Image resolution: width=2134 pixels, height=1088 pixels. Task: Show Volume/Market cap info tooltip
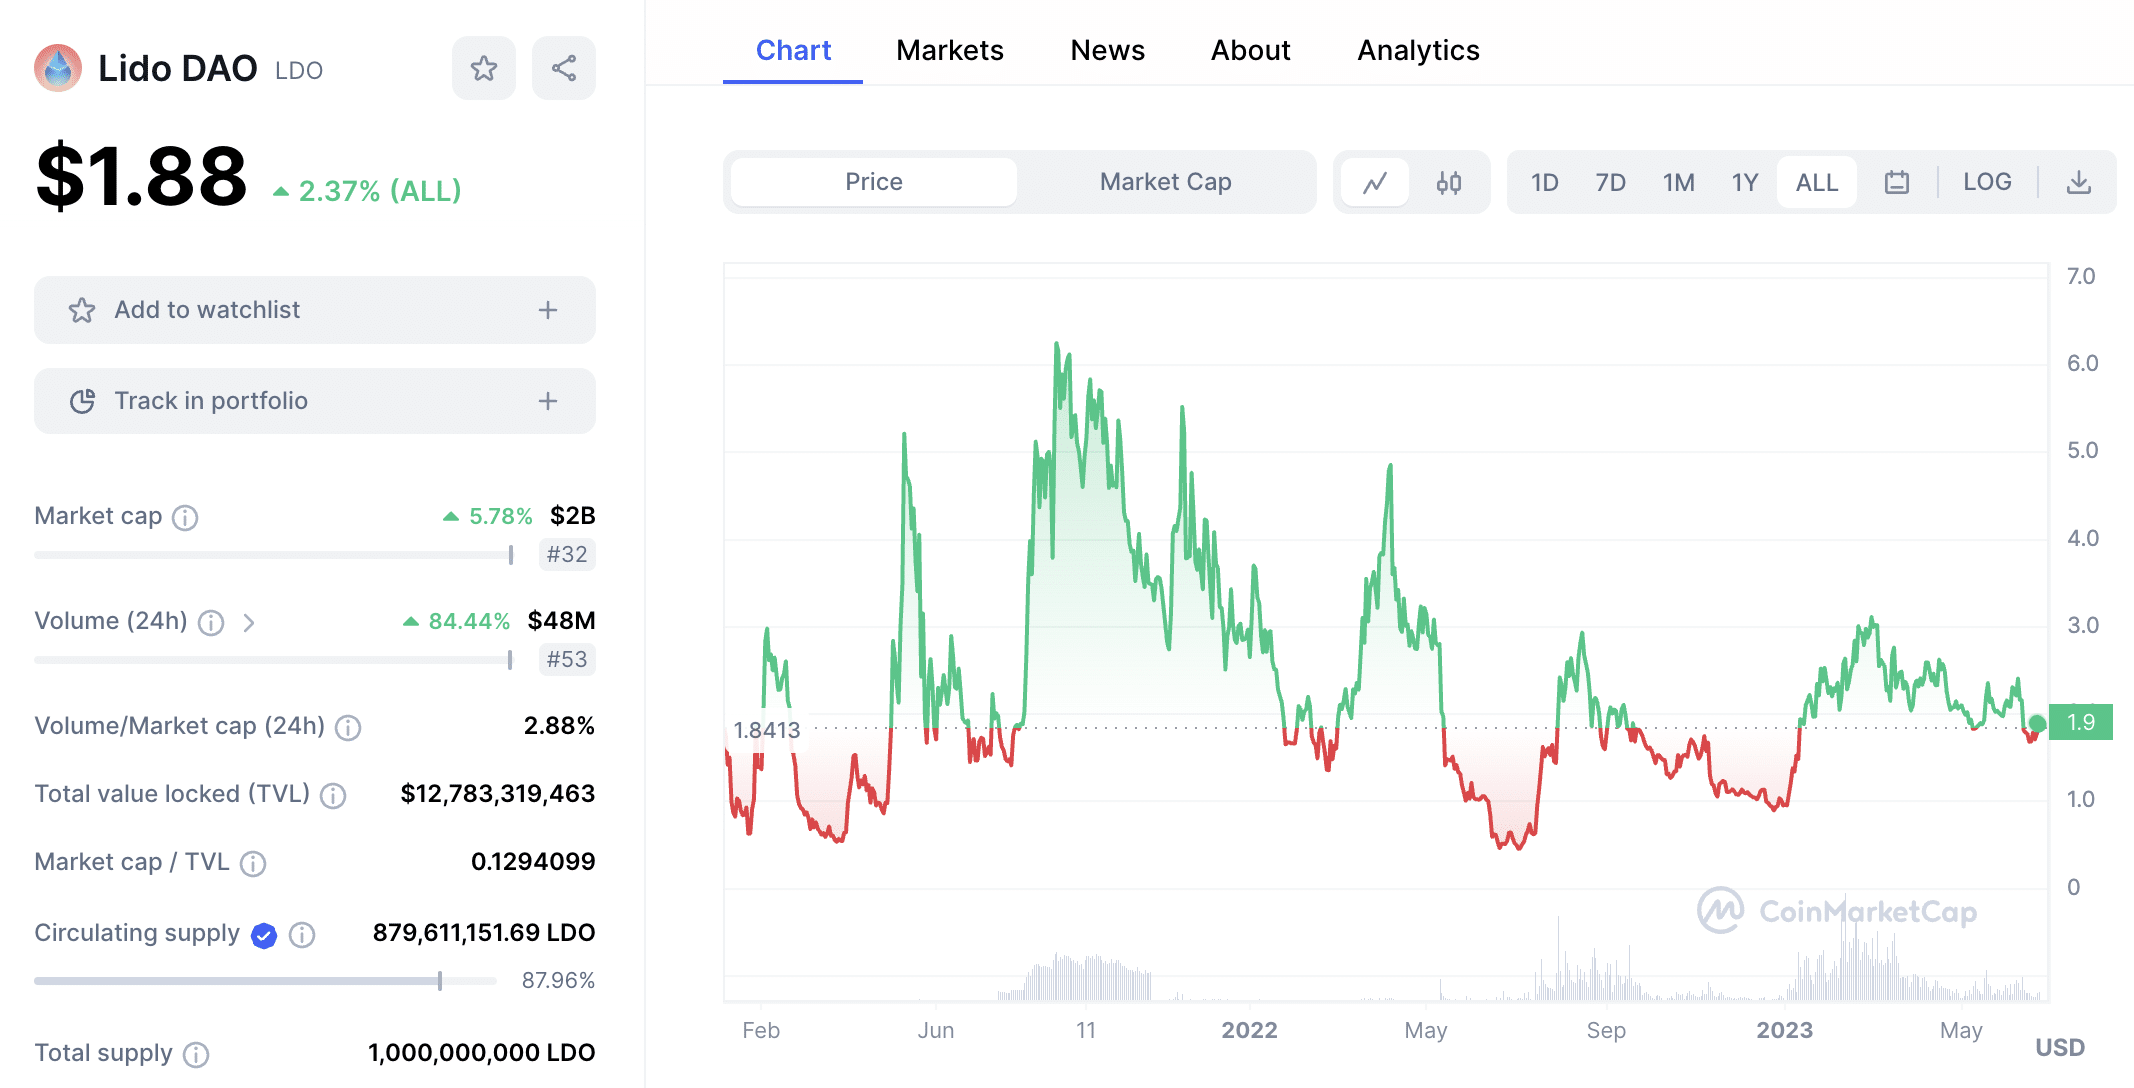click(x=348, y=727)
